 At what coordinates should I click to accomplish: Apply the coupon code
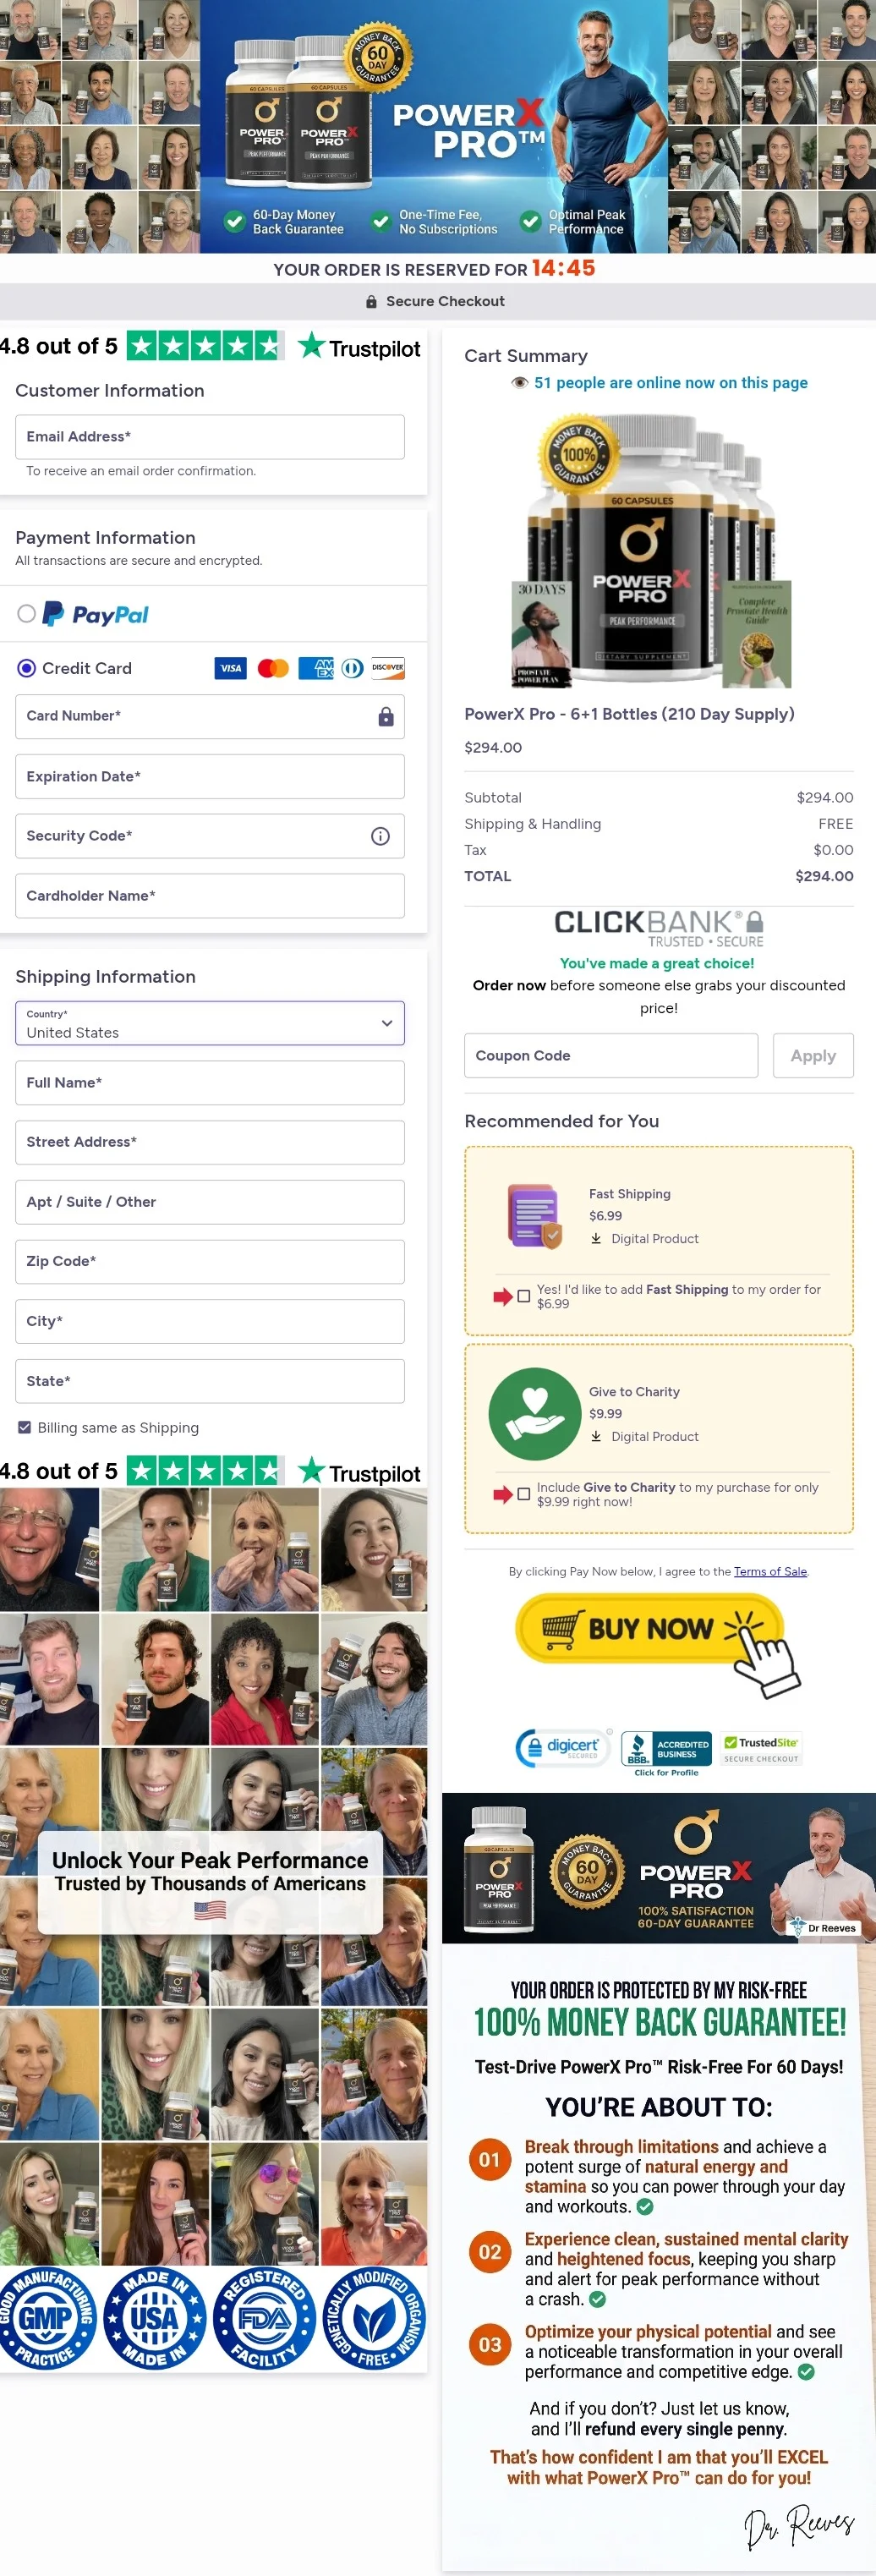coord(813,1056)
